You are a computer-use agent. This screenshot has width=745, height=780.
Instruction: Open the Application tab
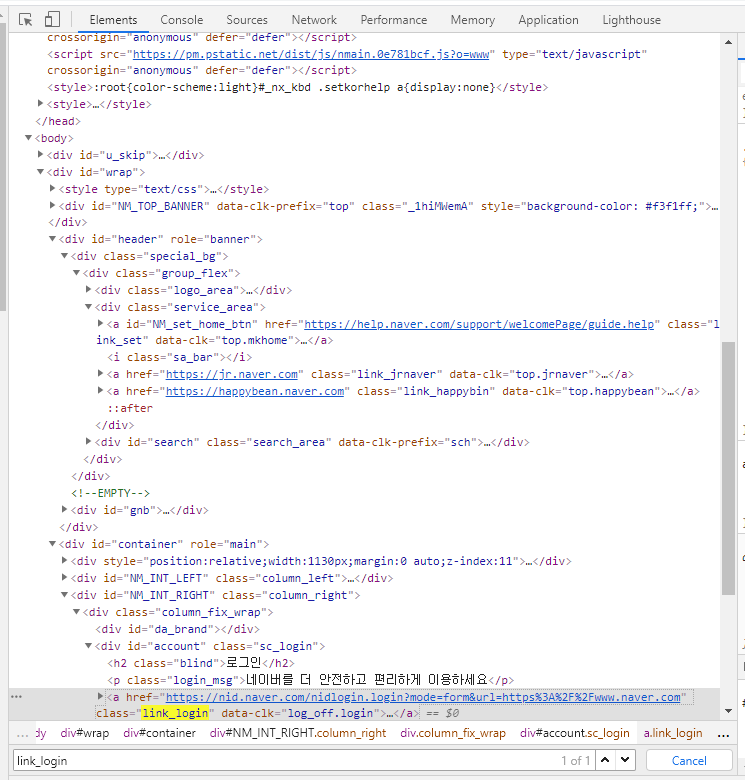[548, 20]
